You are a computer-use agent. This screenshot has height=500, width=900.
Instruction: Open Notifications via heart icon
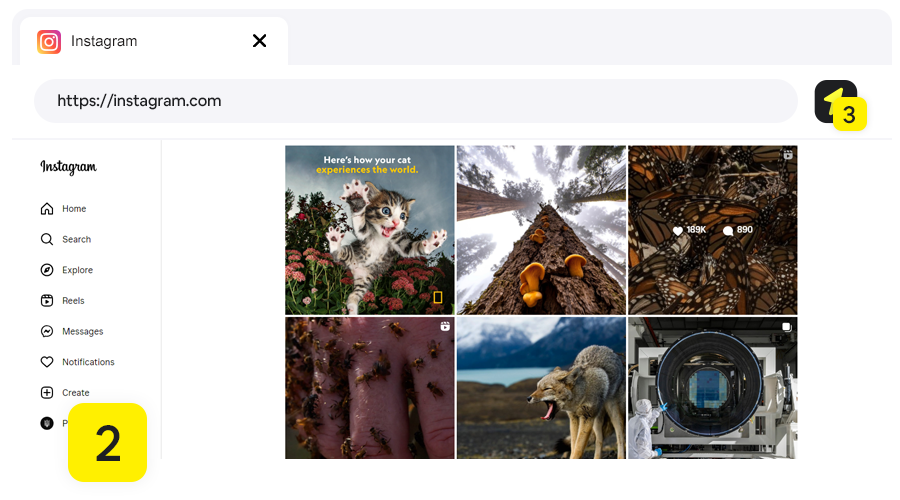[47, 362]
